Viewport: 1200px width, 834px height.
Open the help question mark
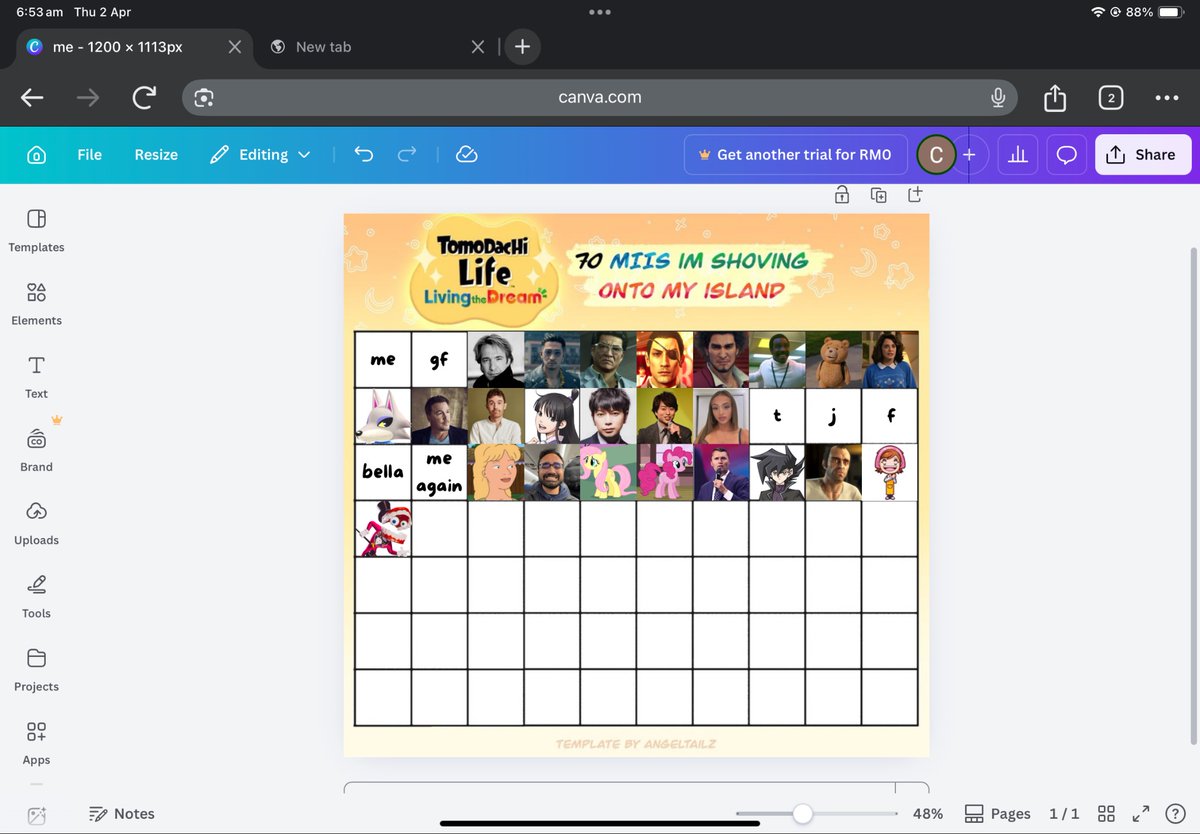coord(1174,814)
